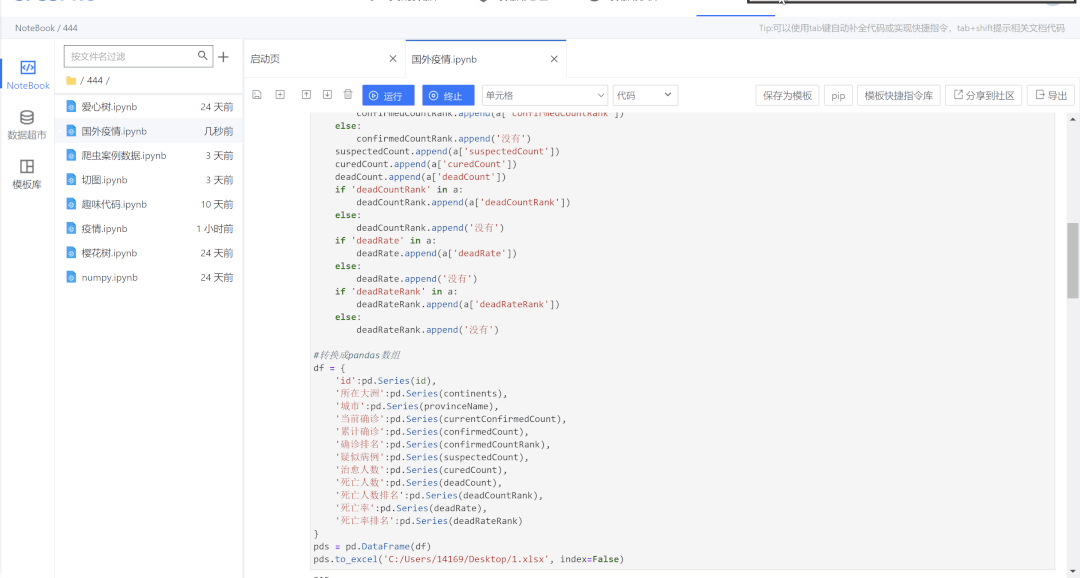Close the 国外疫情.ipynb tab
1080x578 pixels.
554,59
